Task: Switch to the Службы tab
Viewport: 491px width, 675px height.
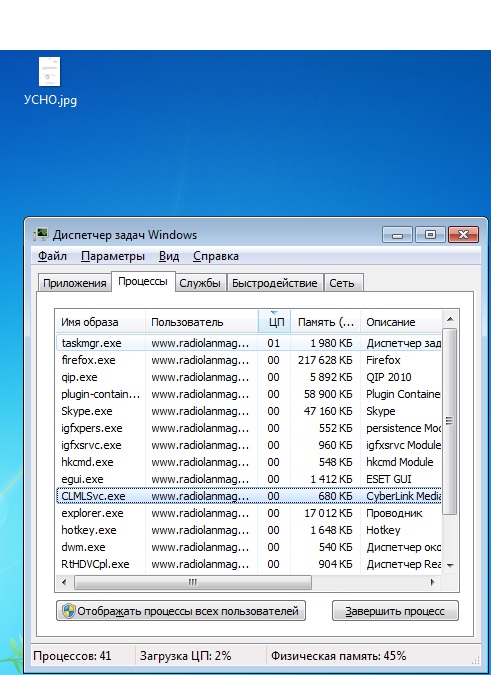Action: [200, 283]
